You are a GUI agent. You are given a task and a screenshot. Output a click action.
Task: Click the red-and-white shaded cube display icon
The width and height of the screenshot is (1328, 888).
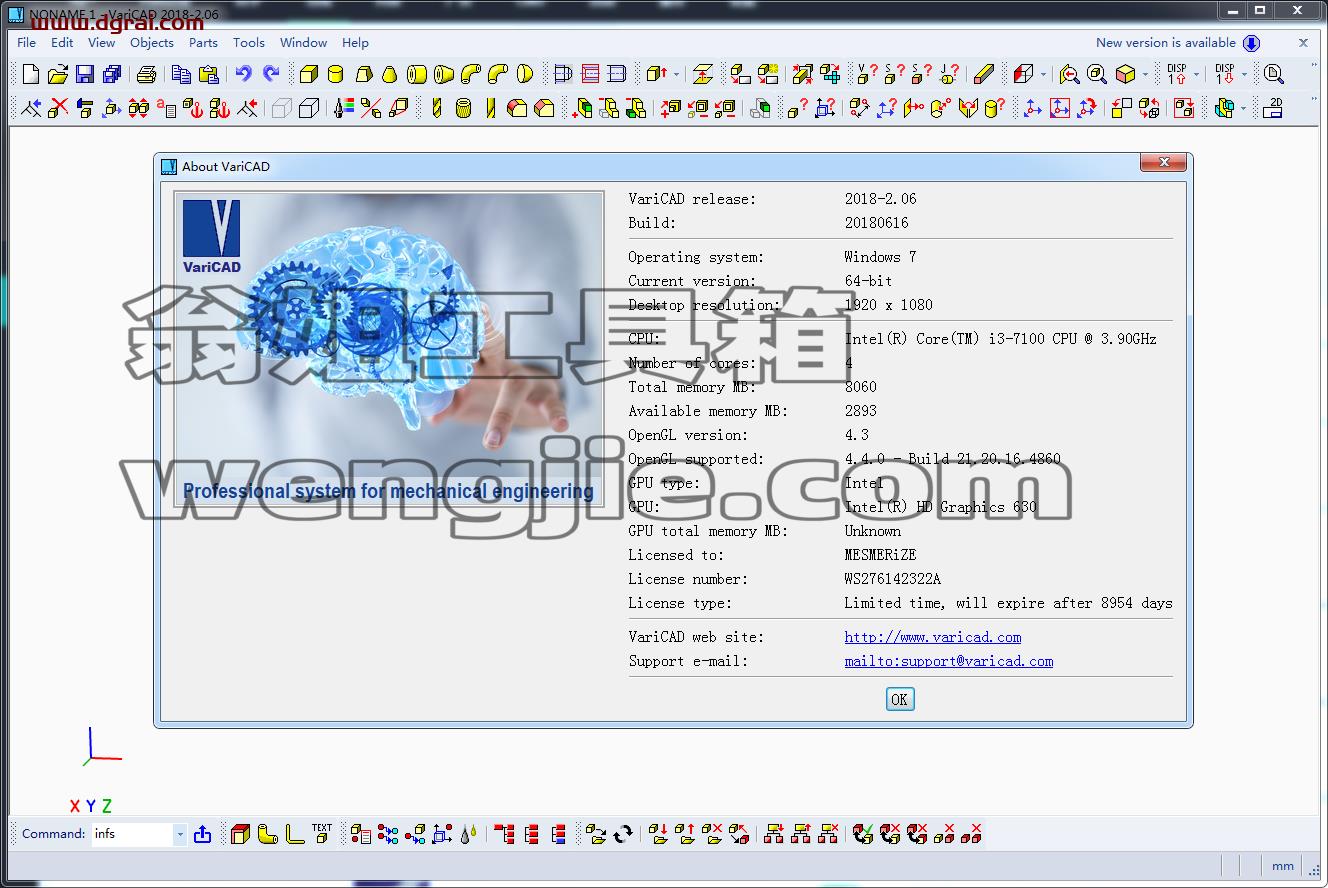click(1022, 74)
